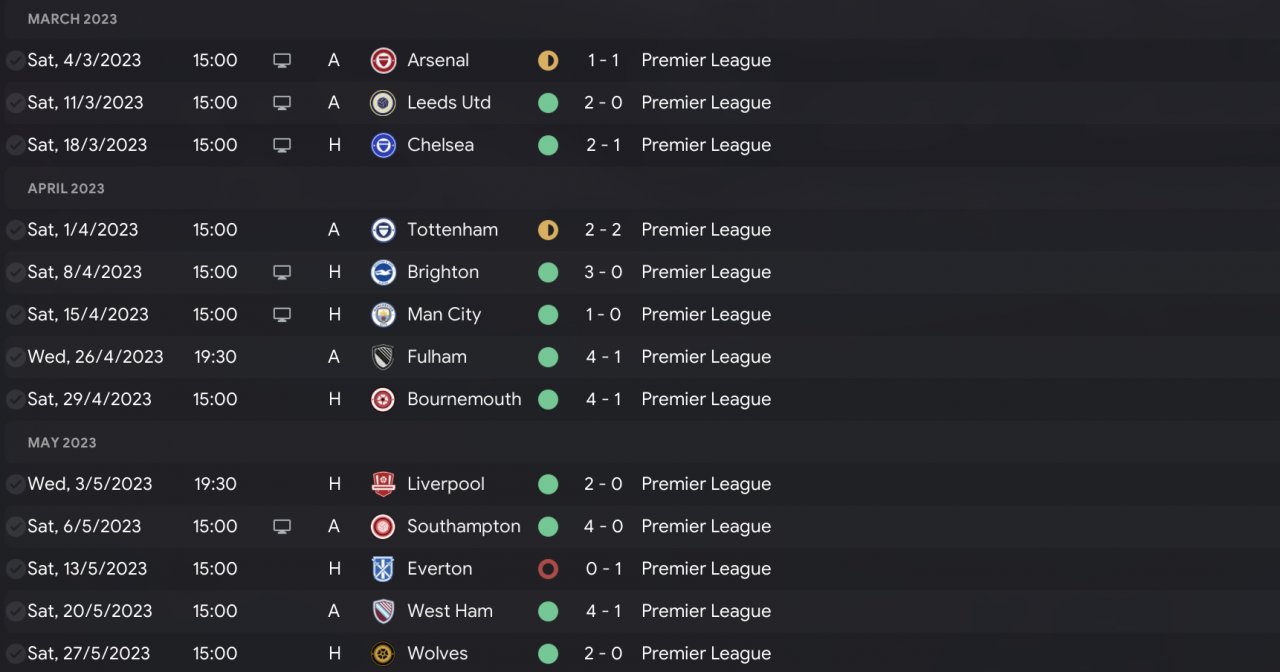Open the 3 - 0 Brighton match result
The height and width of the screenshot is (672, 1280).
click(x=603, y=272)
